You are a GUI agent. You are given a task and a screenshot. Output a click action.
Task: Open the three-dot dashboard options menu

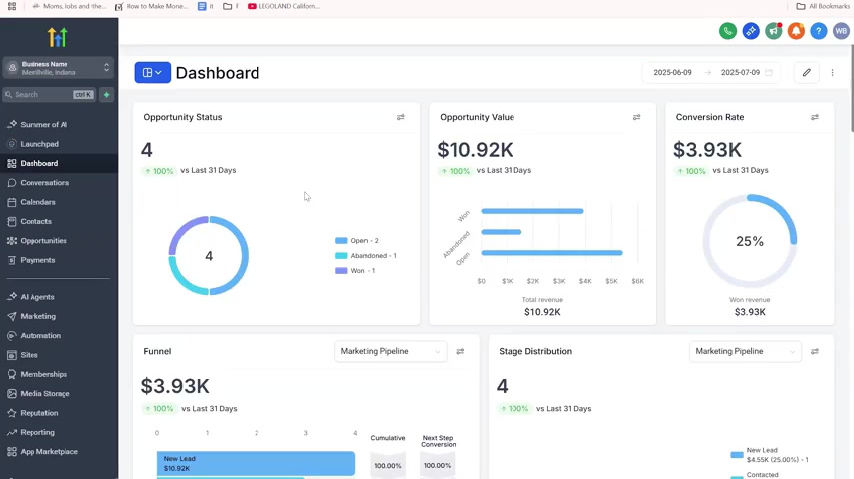pos(832,72)
